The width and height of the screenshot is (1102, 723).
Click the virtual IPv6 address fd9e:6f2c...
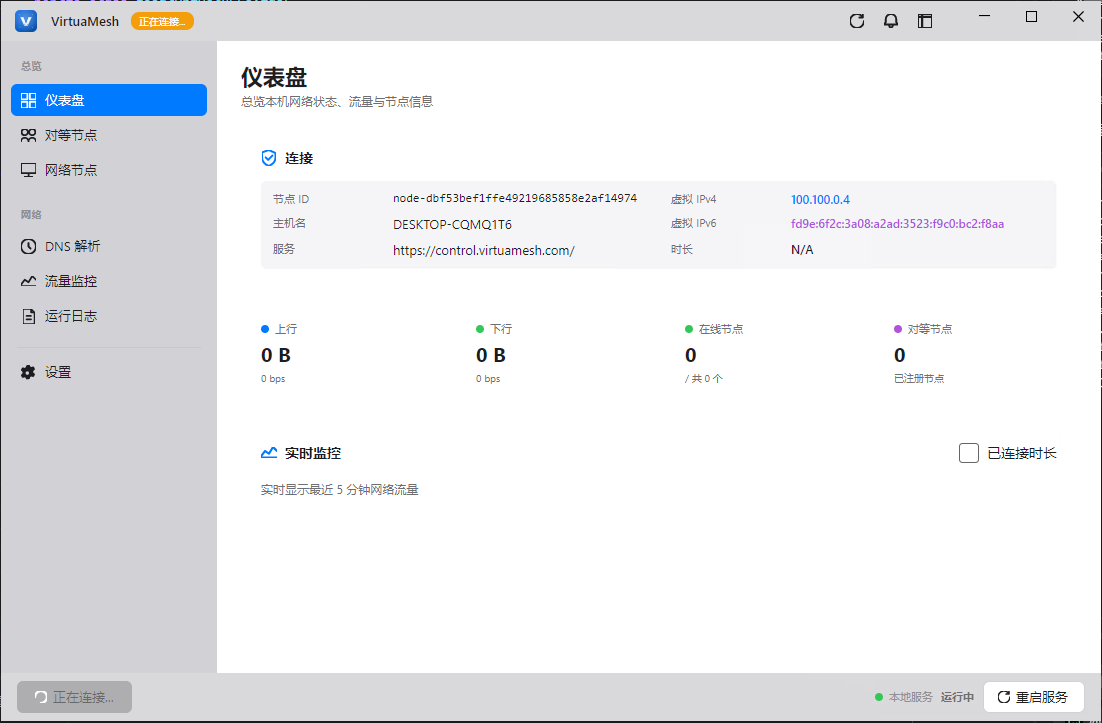(897, 224)
